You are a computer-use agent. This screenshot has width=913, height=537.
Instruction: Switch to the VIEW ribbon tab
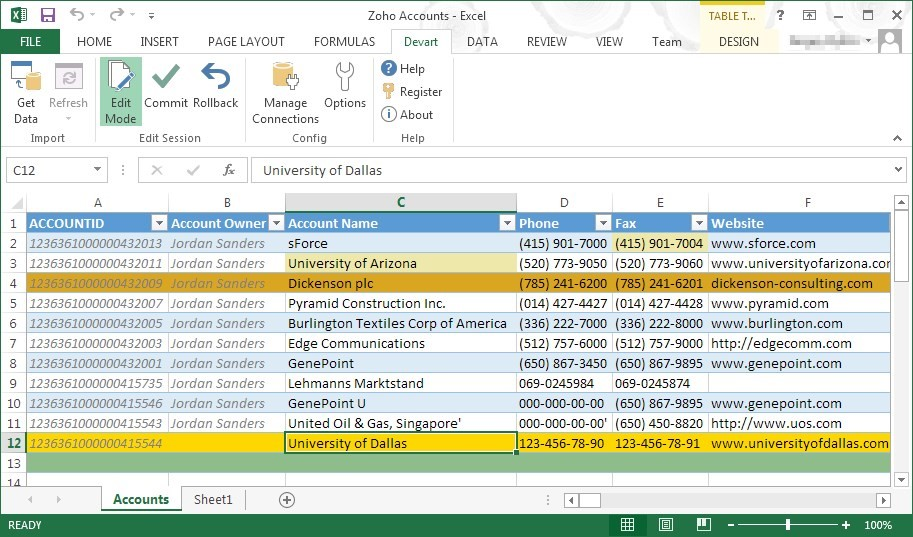click(x=609, y=41)
